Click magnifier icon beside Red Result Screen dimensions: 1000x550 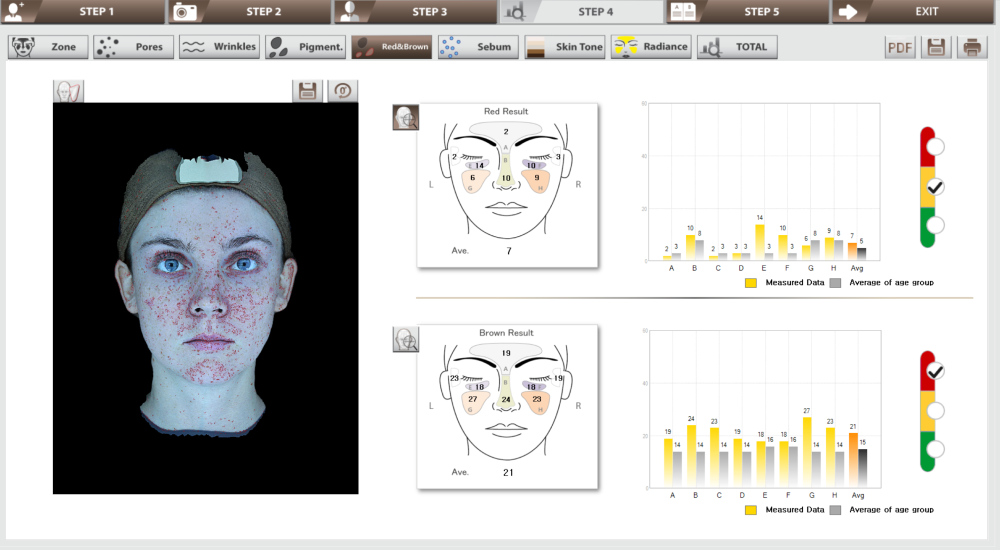[406, 118]
